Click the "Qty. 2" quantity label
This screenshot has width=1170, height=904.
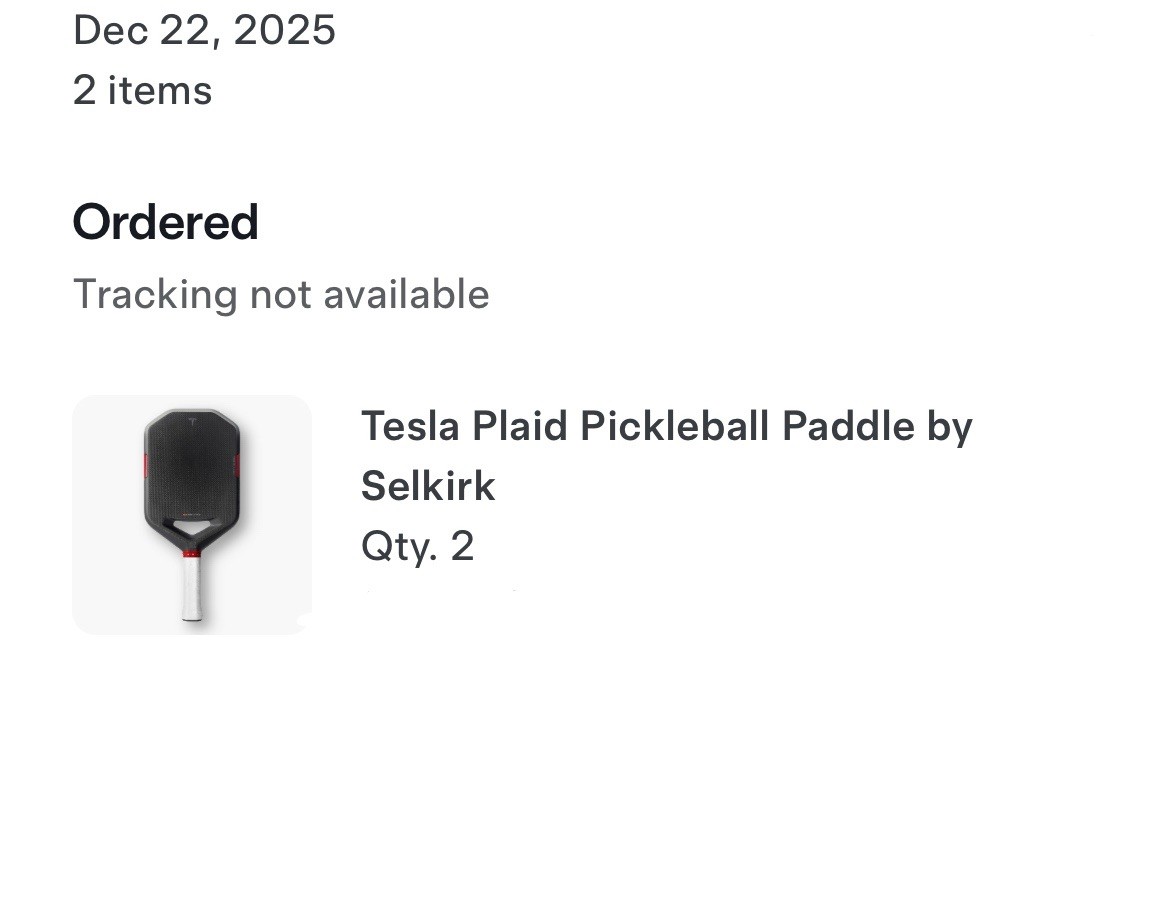417,547
